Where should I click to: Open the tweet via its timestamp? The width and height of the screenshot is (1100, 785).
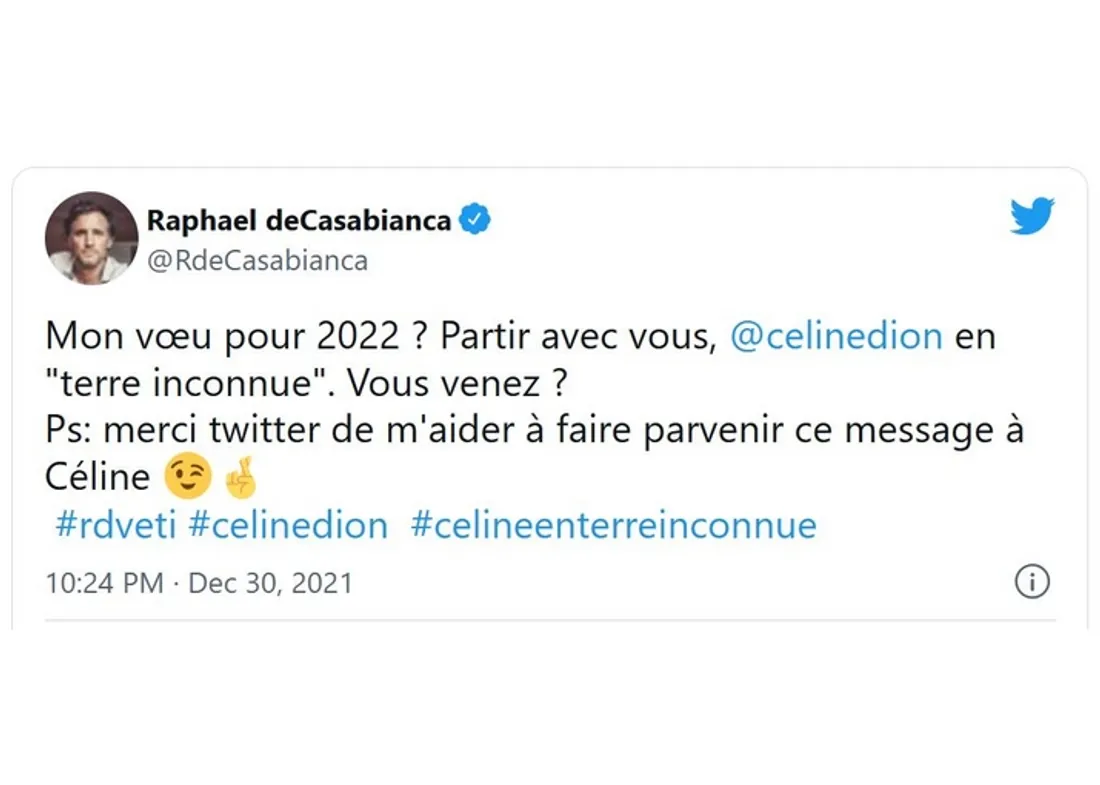click(x=198, y=582)
